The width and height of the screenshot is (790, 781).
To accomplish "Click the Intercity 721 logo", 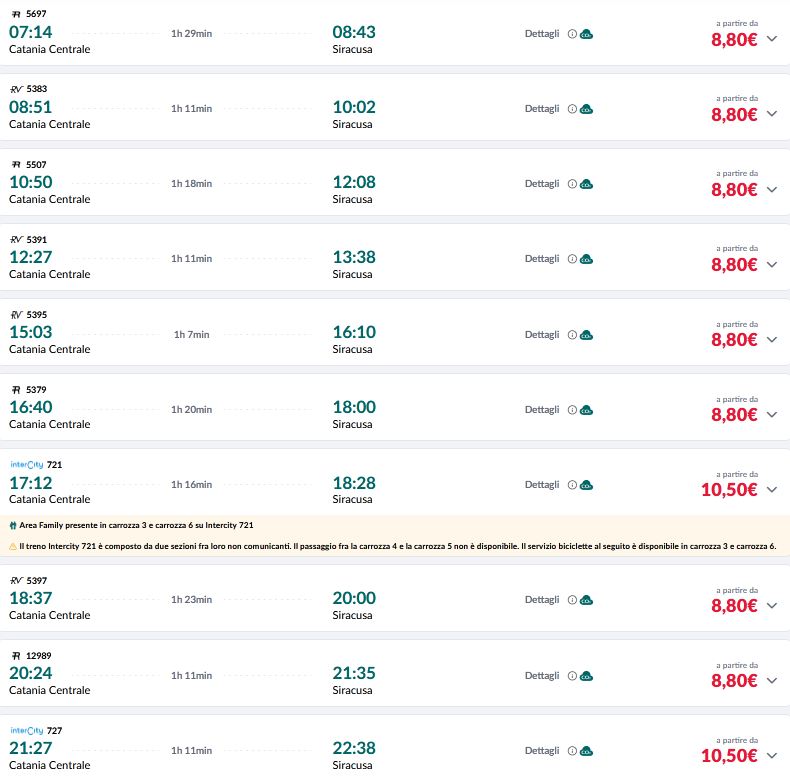I will (x=26, y=465).
